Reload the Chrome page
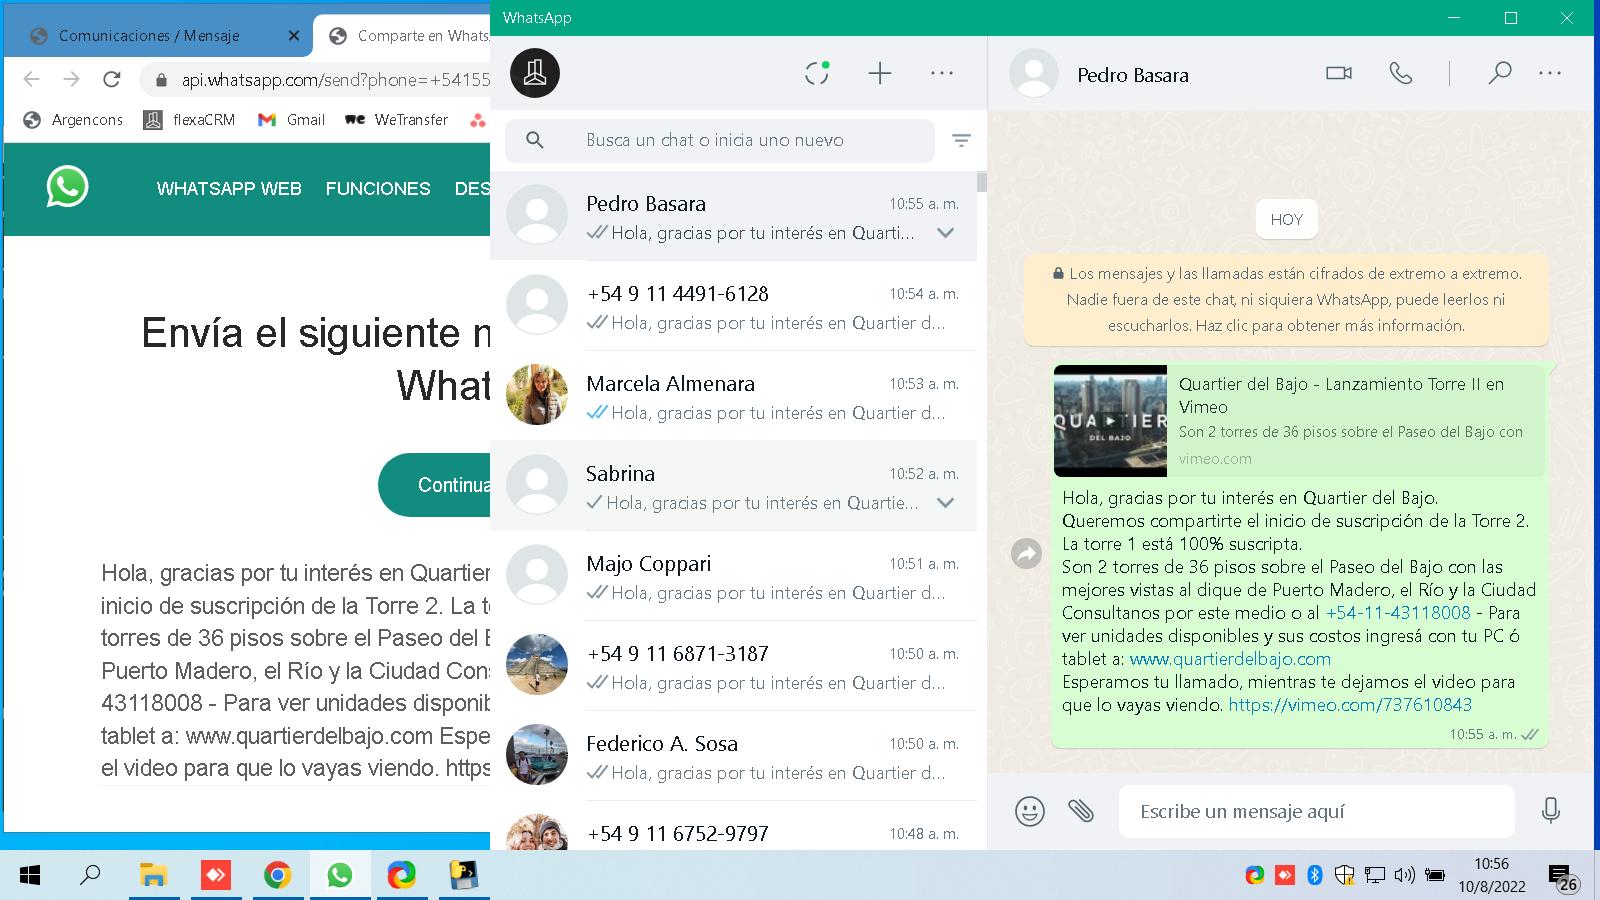Screen dimensions: 1600x900 point(112,79)
